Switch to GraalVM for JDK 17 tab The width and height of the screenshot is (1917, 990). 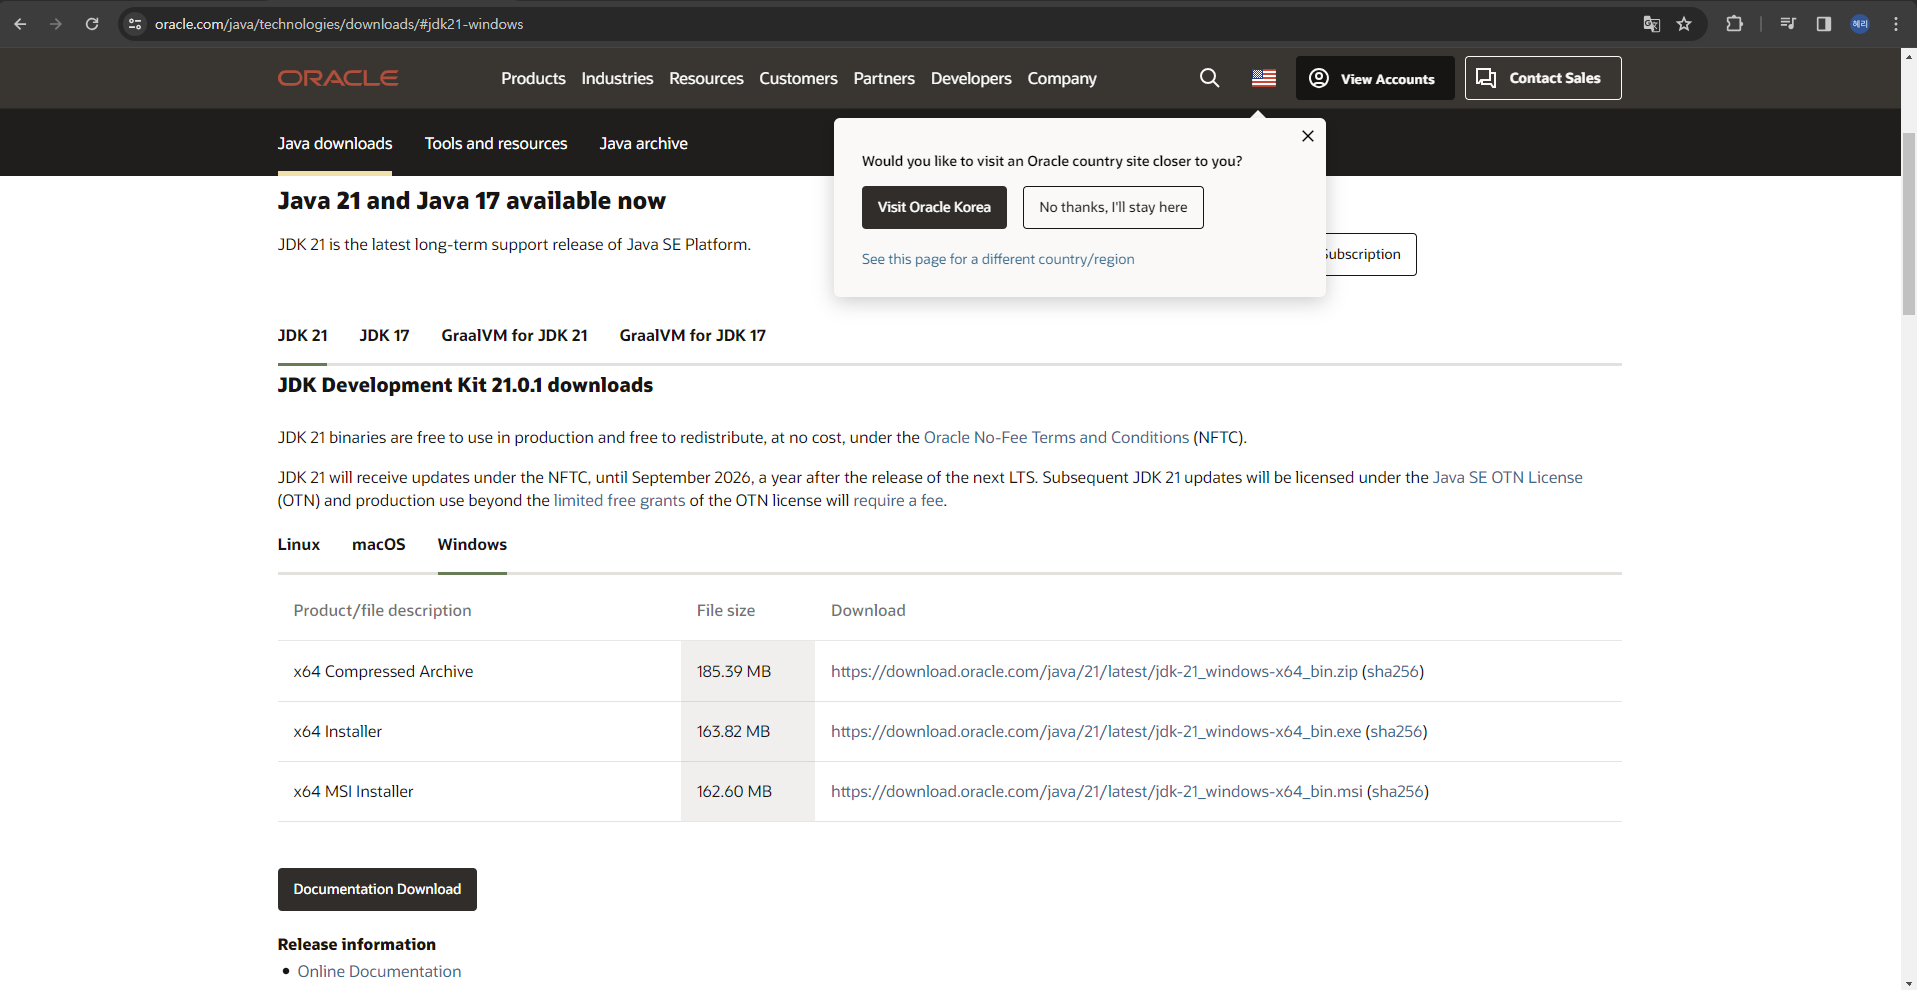point(692,335)
